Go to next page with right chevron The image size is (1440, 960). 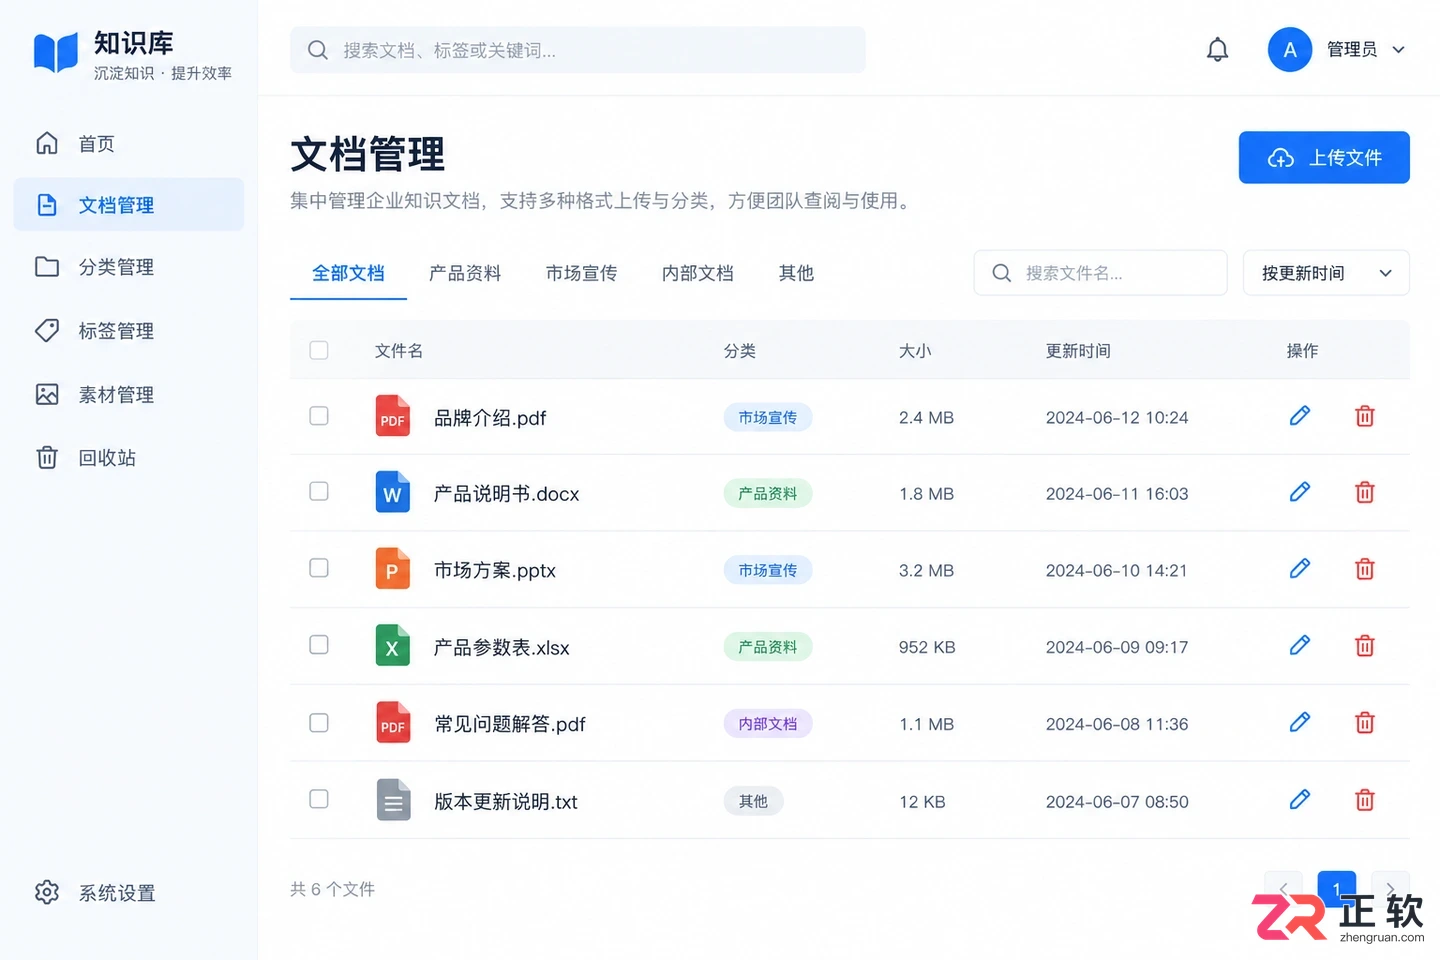click(x=1390, y=888)
